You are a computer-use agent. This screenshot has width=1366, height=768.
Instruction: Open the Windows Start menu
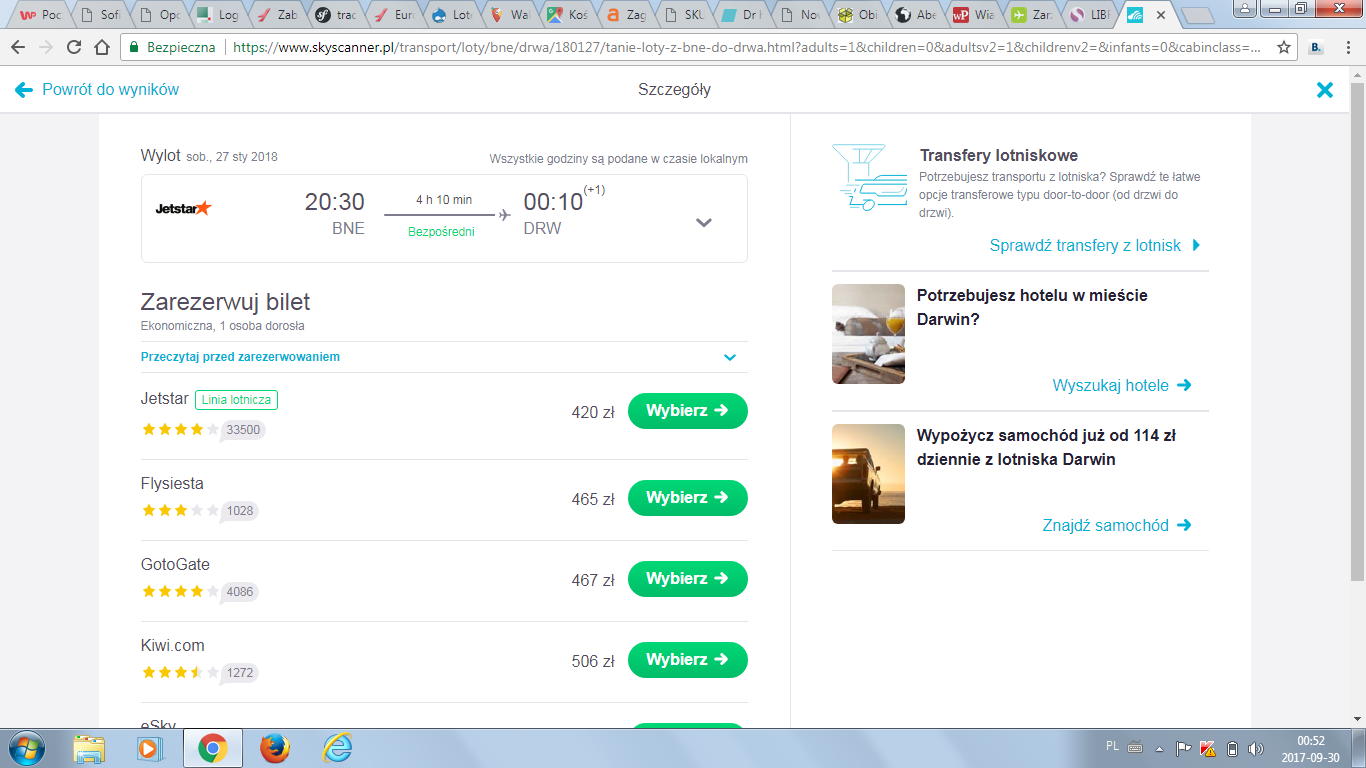pos(25,748)
